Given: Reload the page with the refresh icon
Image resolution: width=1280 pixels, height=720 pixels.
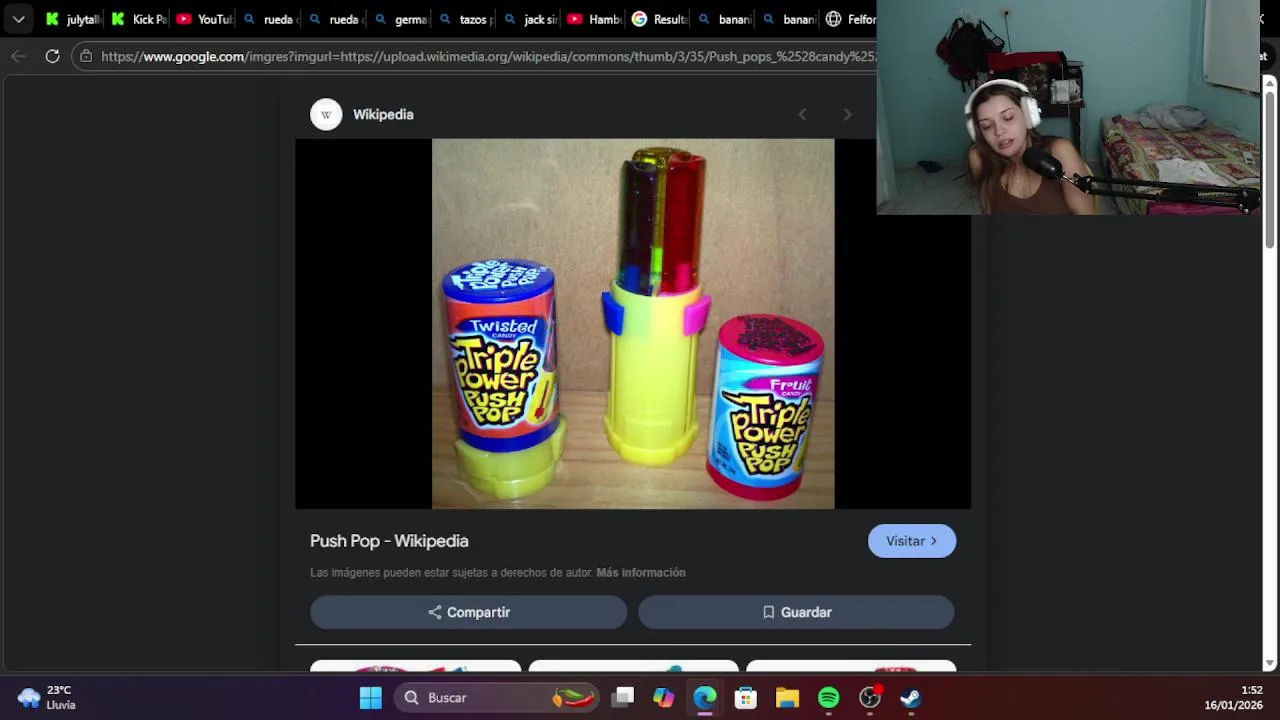Looking at the screenshot, I should click(52, 56).
